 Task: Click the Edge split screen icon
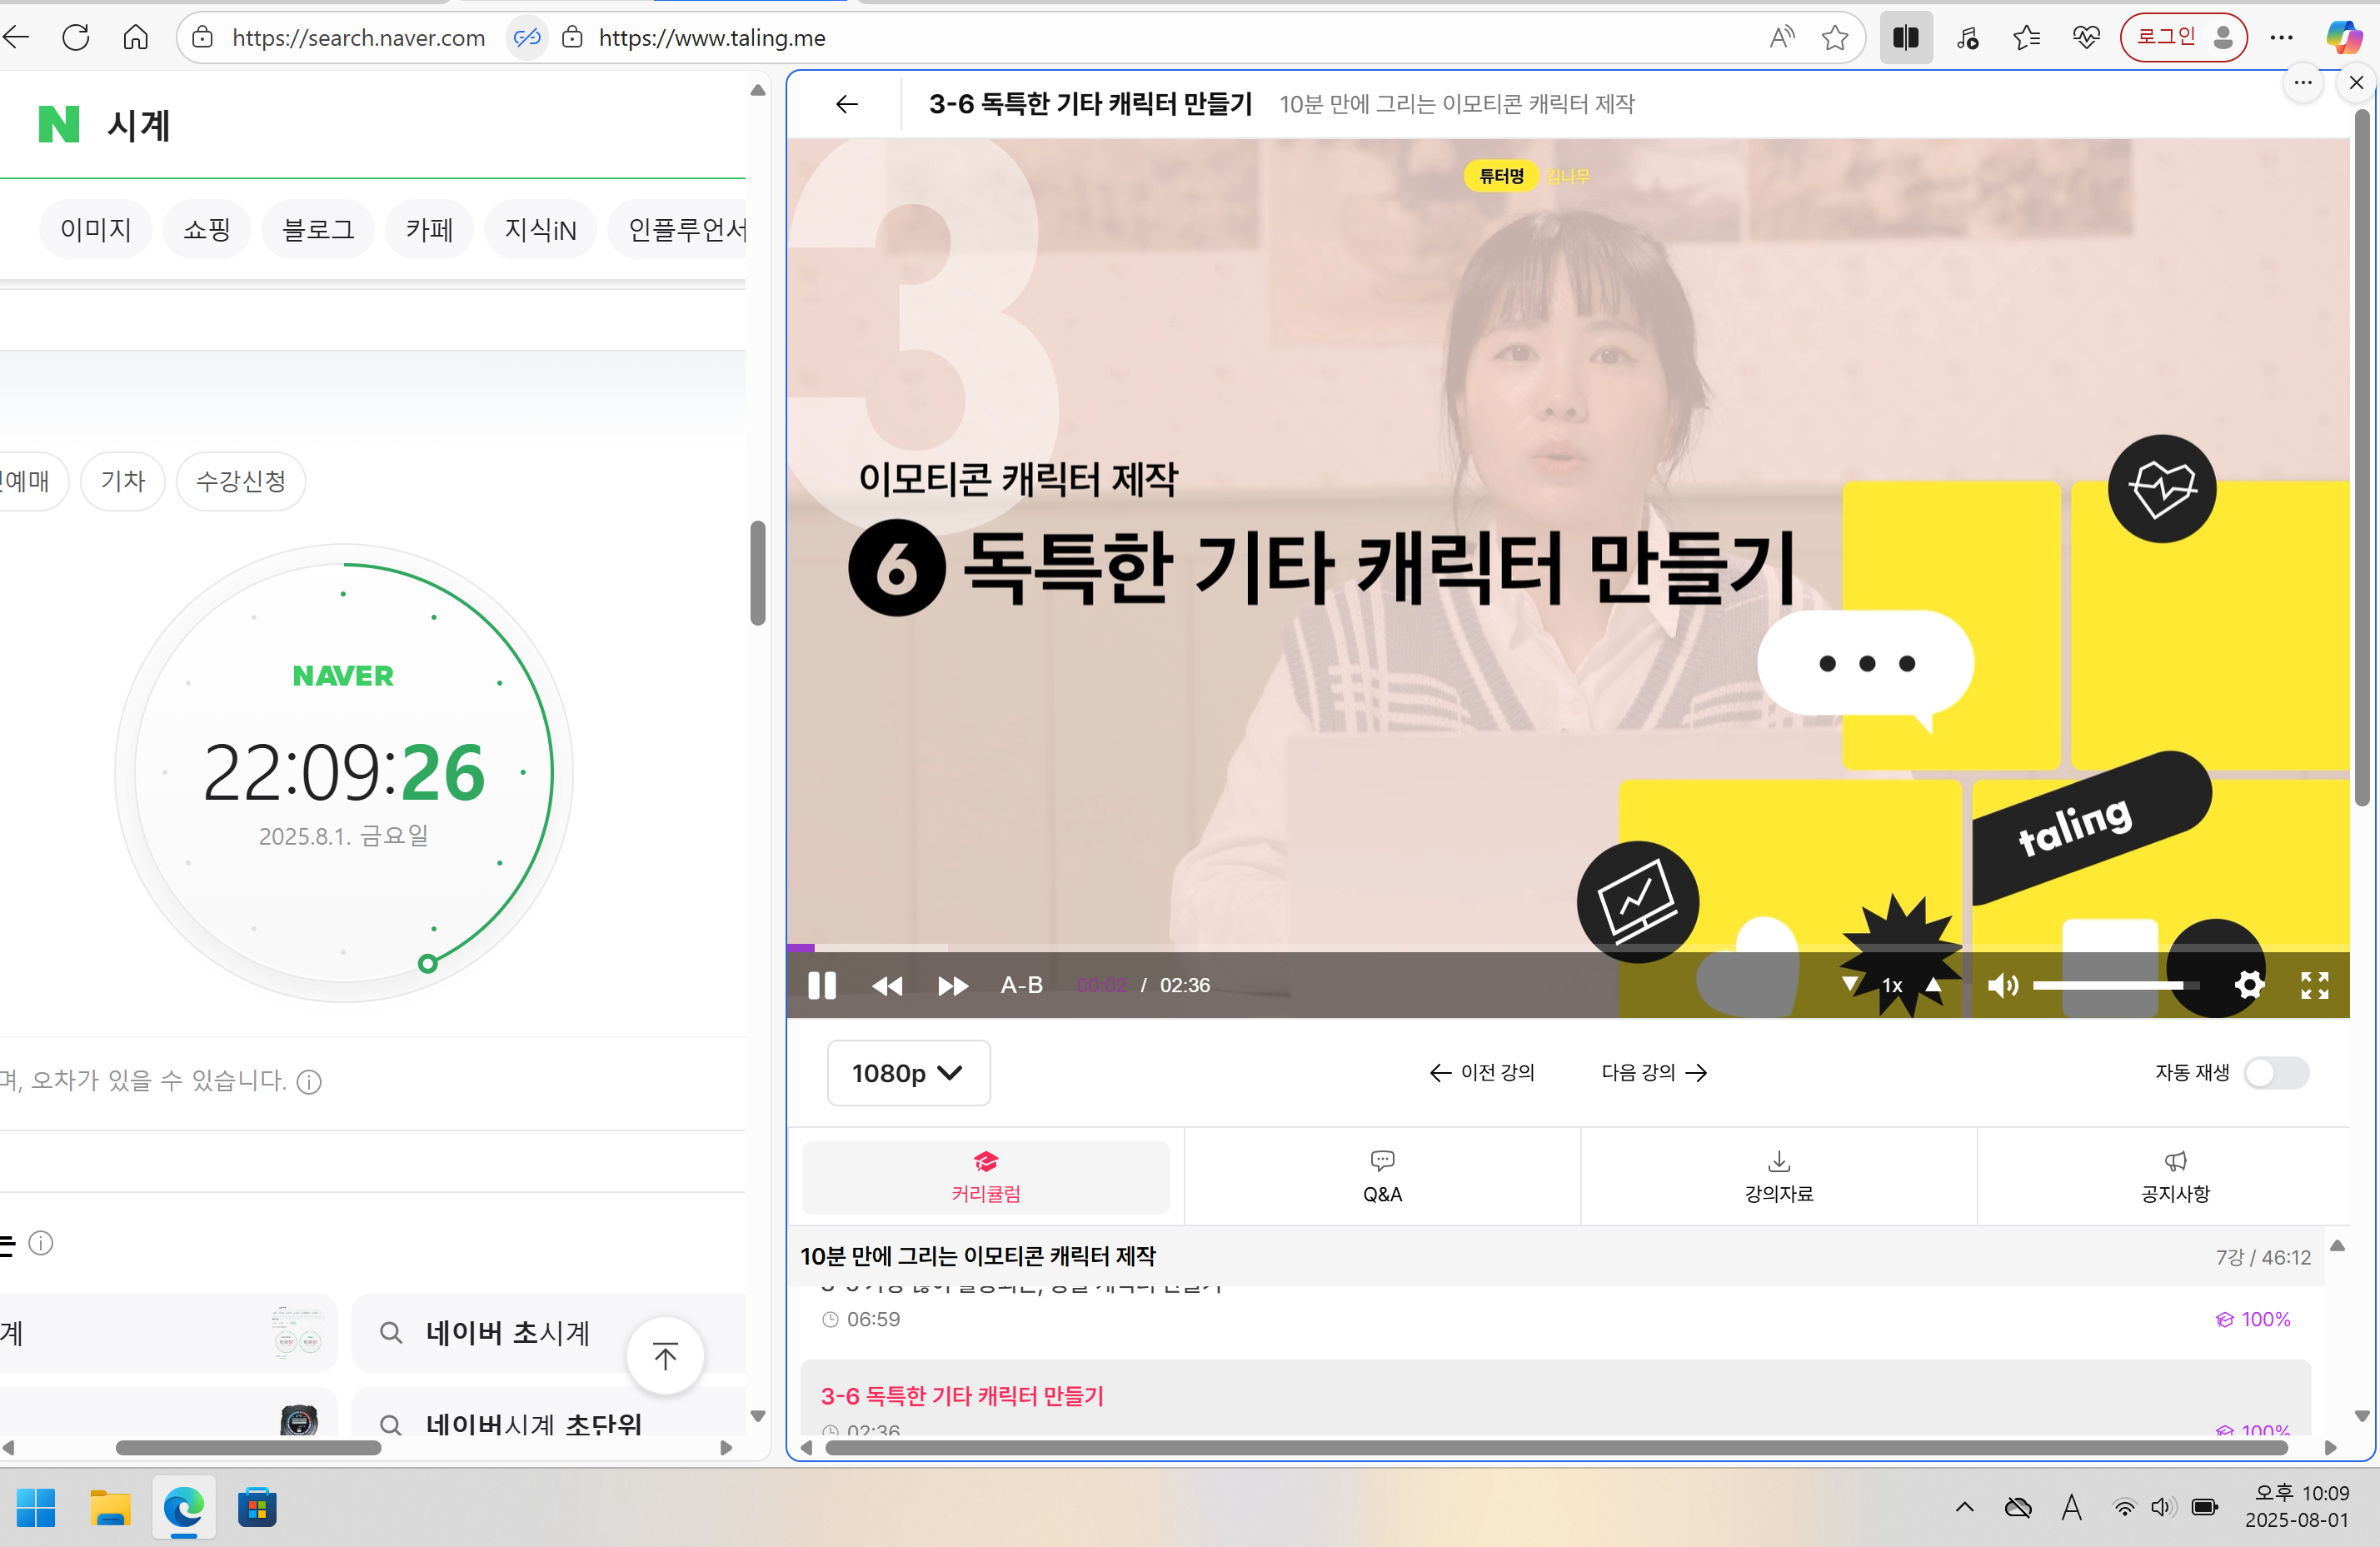(1906, 37)
